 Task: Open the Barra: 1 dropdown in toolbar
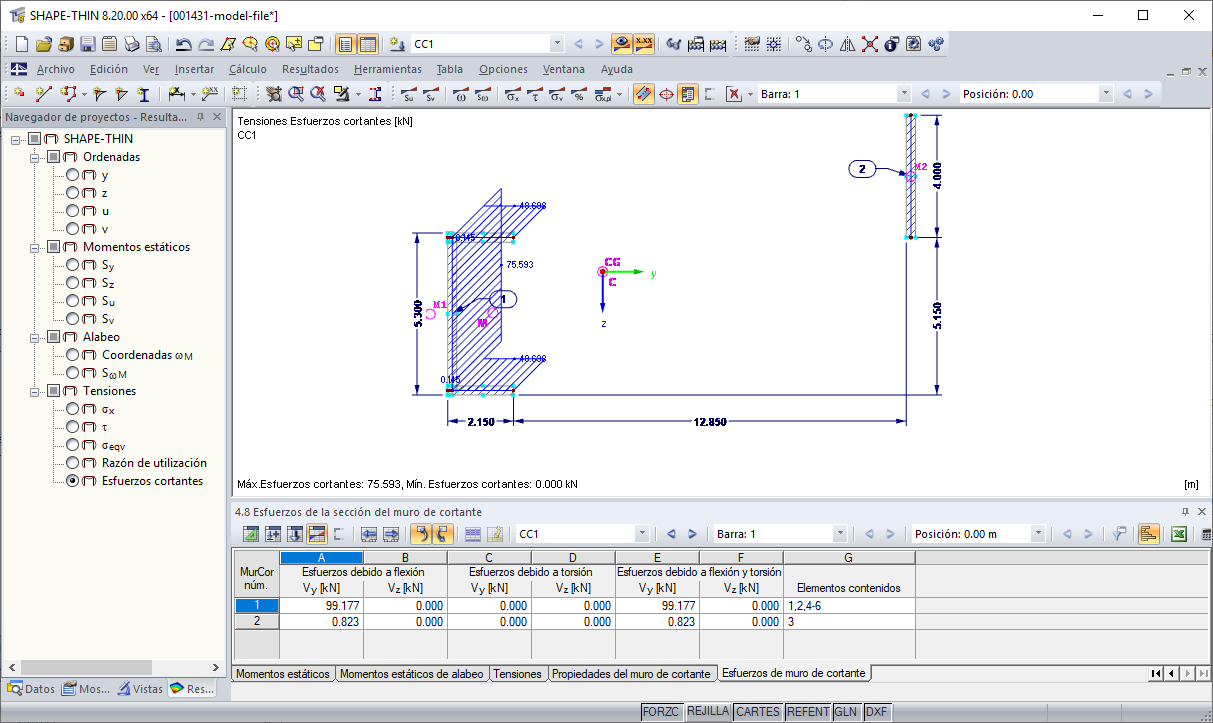click(x=904, y=94)
